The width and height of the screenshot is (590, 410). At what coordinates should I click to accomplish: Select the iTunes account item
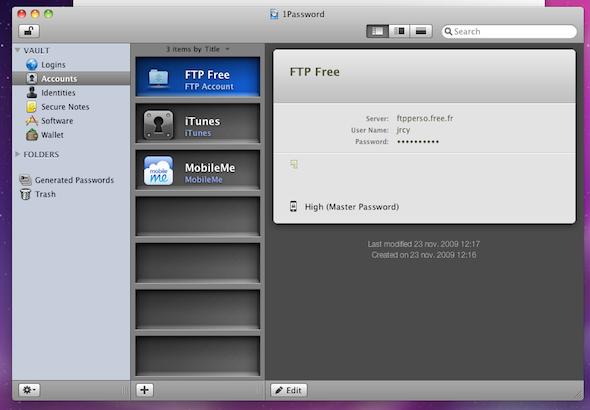198,123
